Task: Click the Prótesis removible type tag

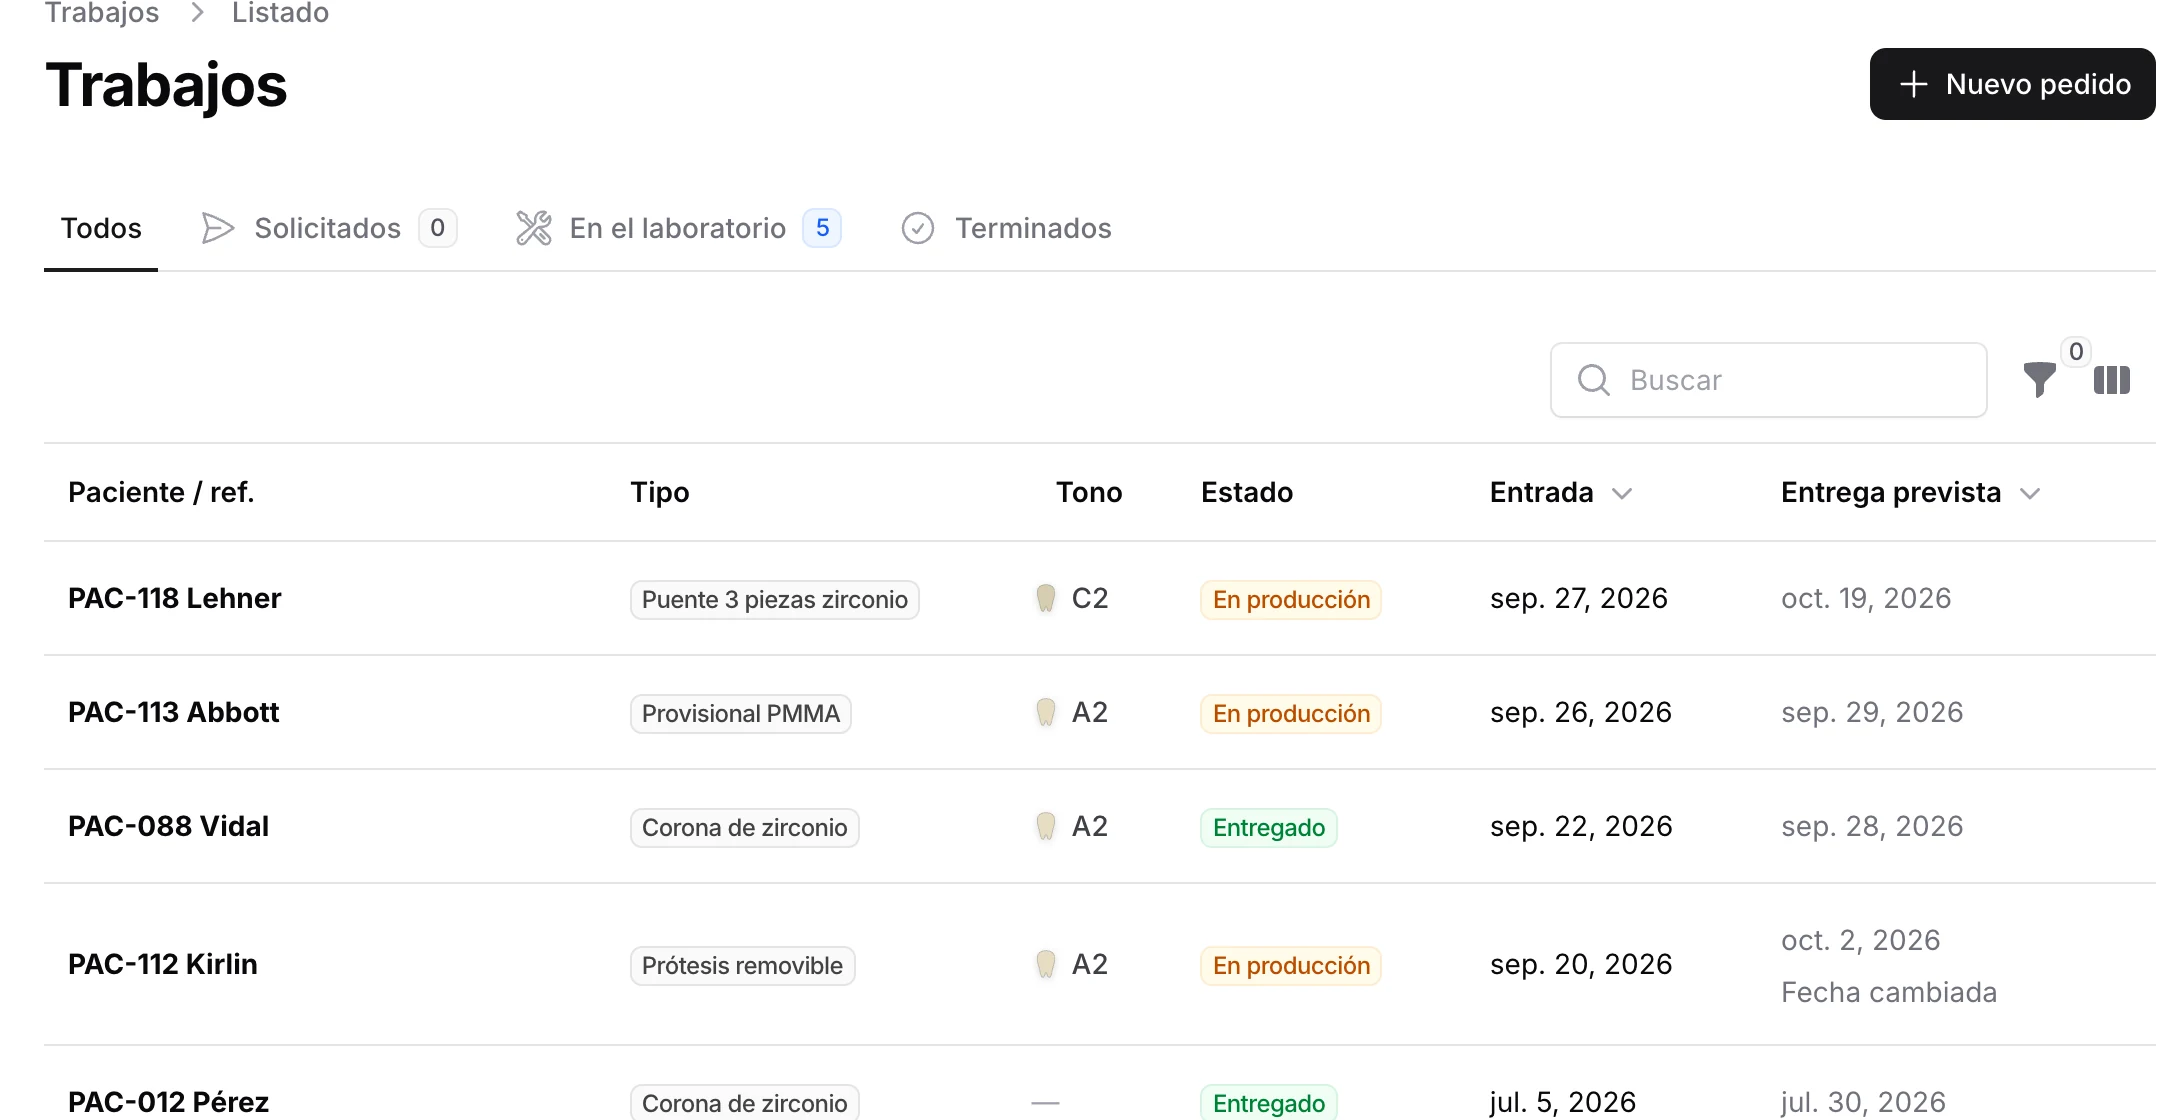Action: (742, 966)
